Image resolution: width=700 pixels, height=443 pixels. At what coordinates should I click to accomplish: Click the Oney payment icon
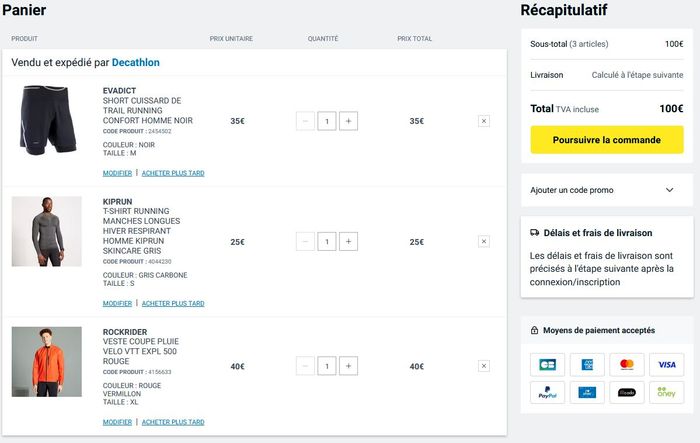pyautogui.click(x=666, y=393)
